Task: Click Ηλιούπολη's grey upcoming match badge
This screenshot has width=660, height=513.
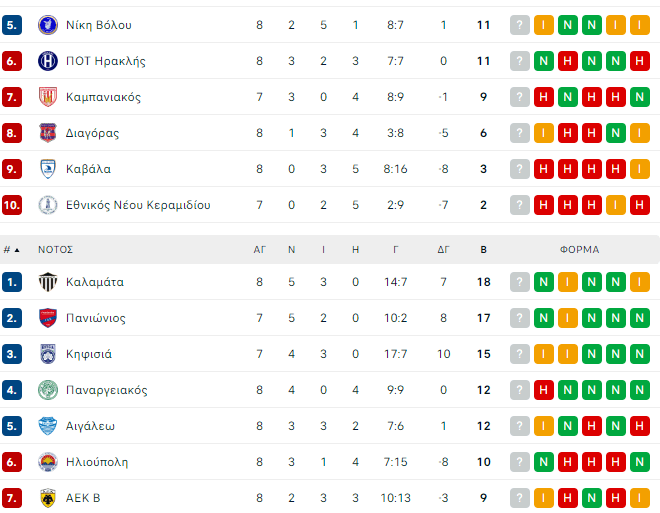Action: point(519,462)
